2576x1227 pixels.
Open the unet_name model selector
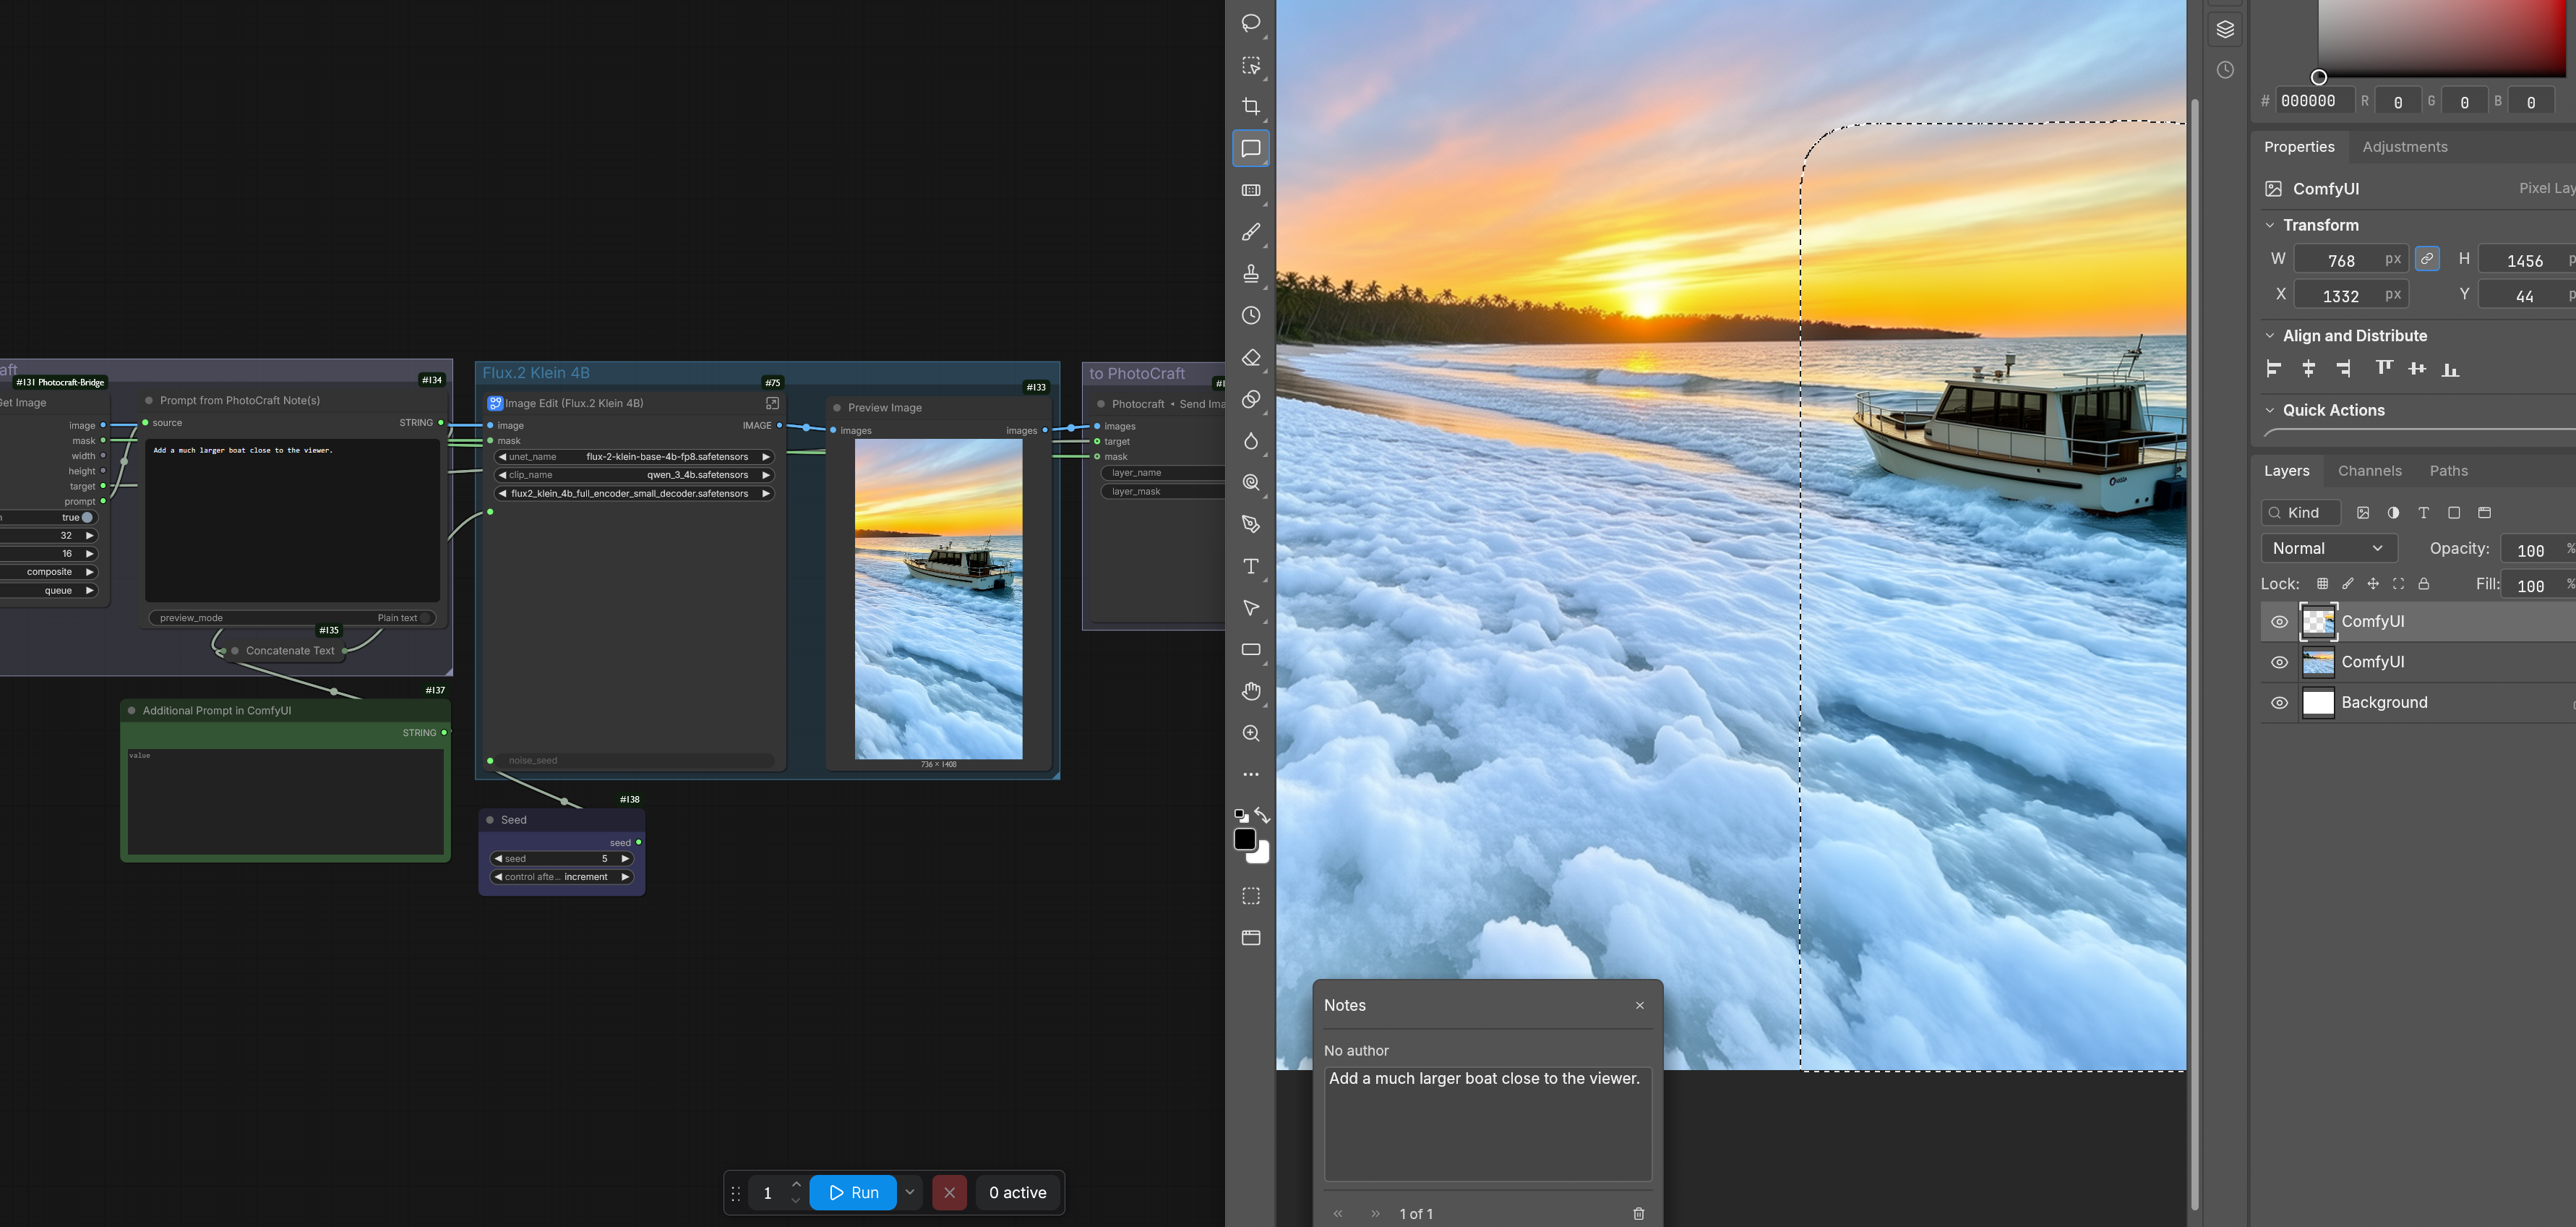(634, 457)
